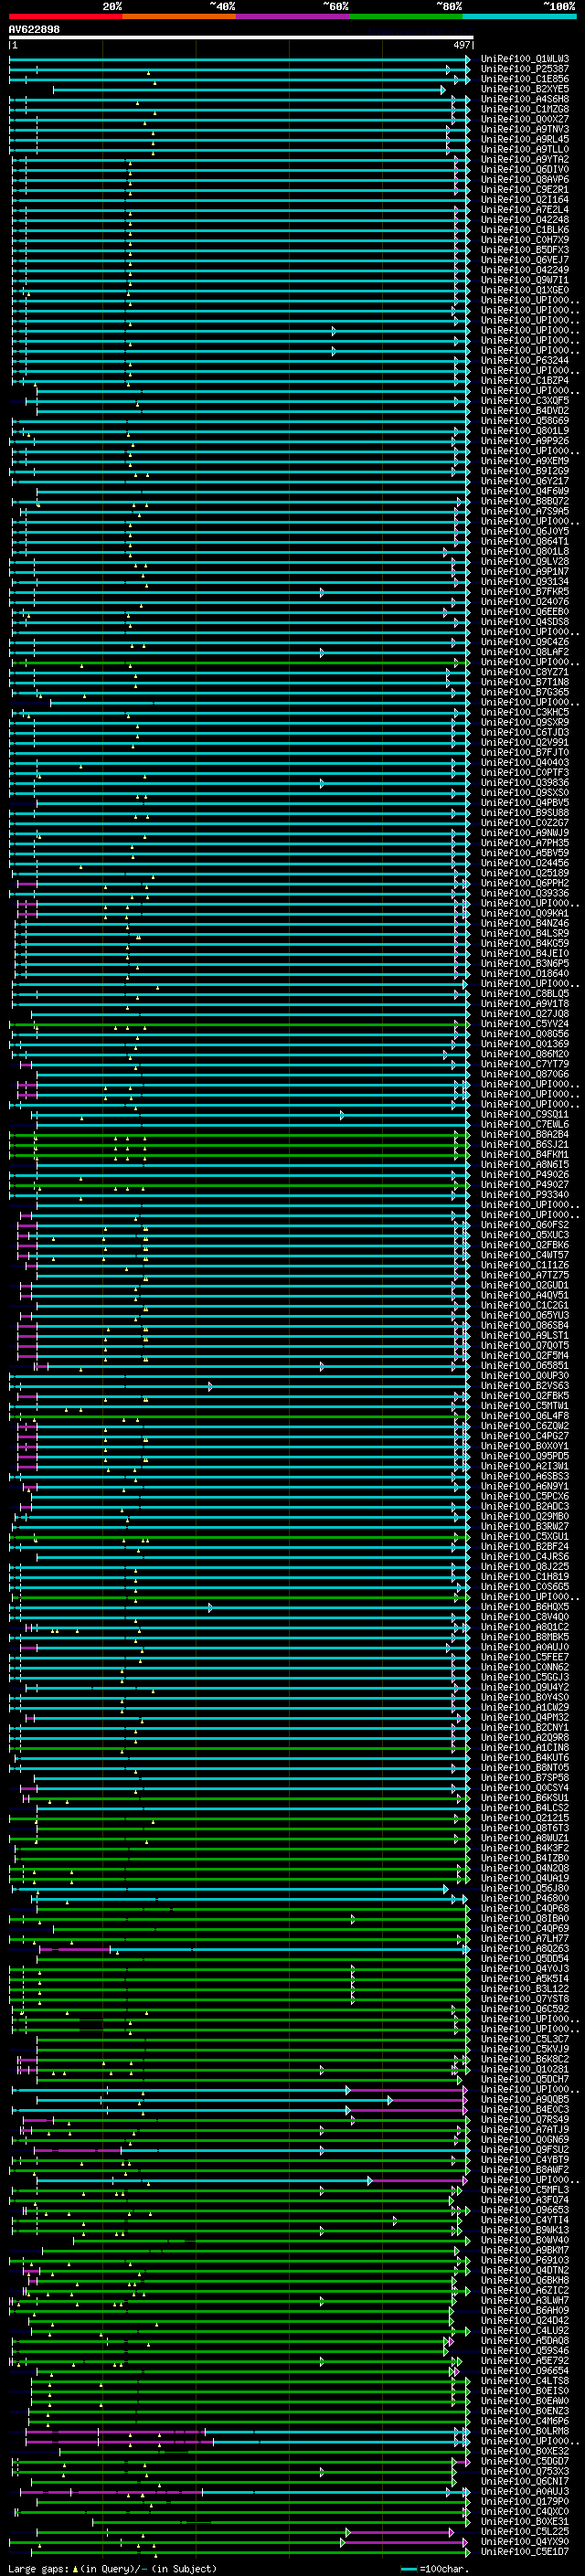Select the UniRef100_P49026 label
585x2576 pixels.
tap(525, 1174)
